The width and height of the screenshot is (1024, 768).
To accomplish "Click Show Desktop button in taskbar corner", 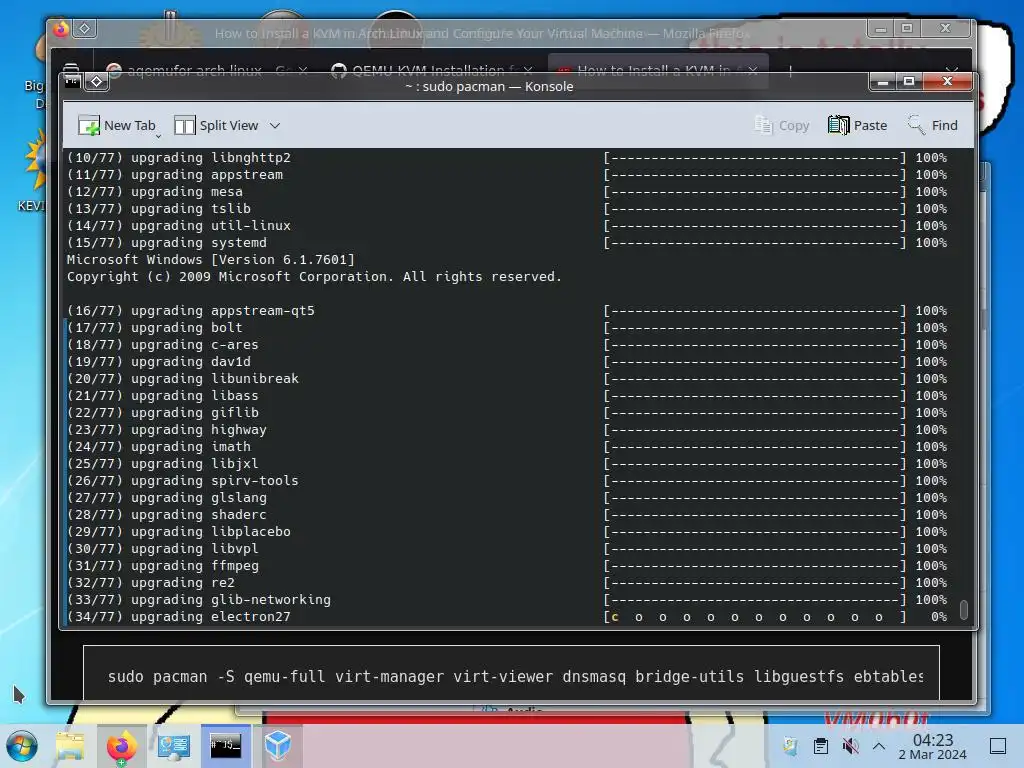I will (998, 746).
